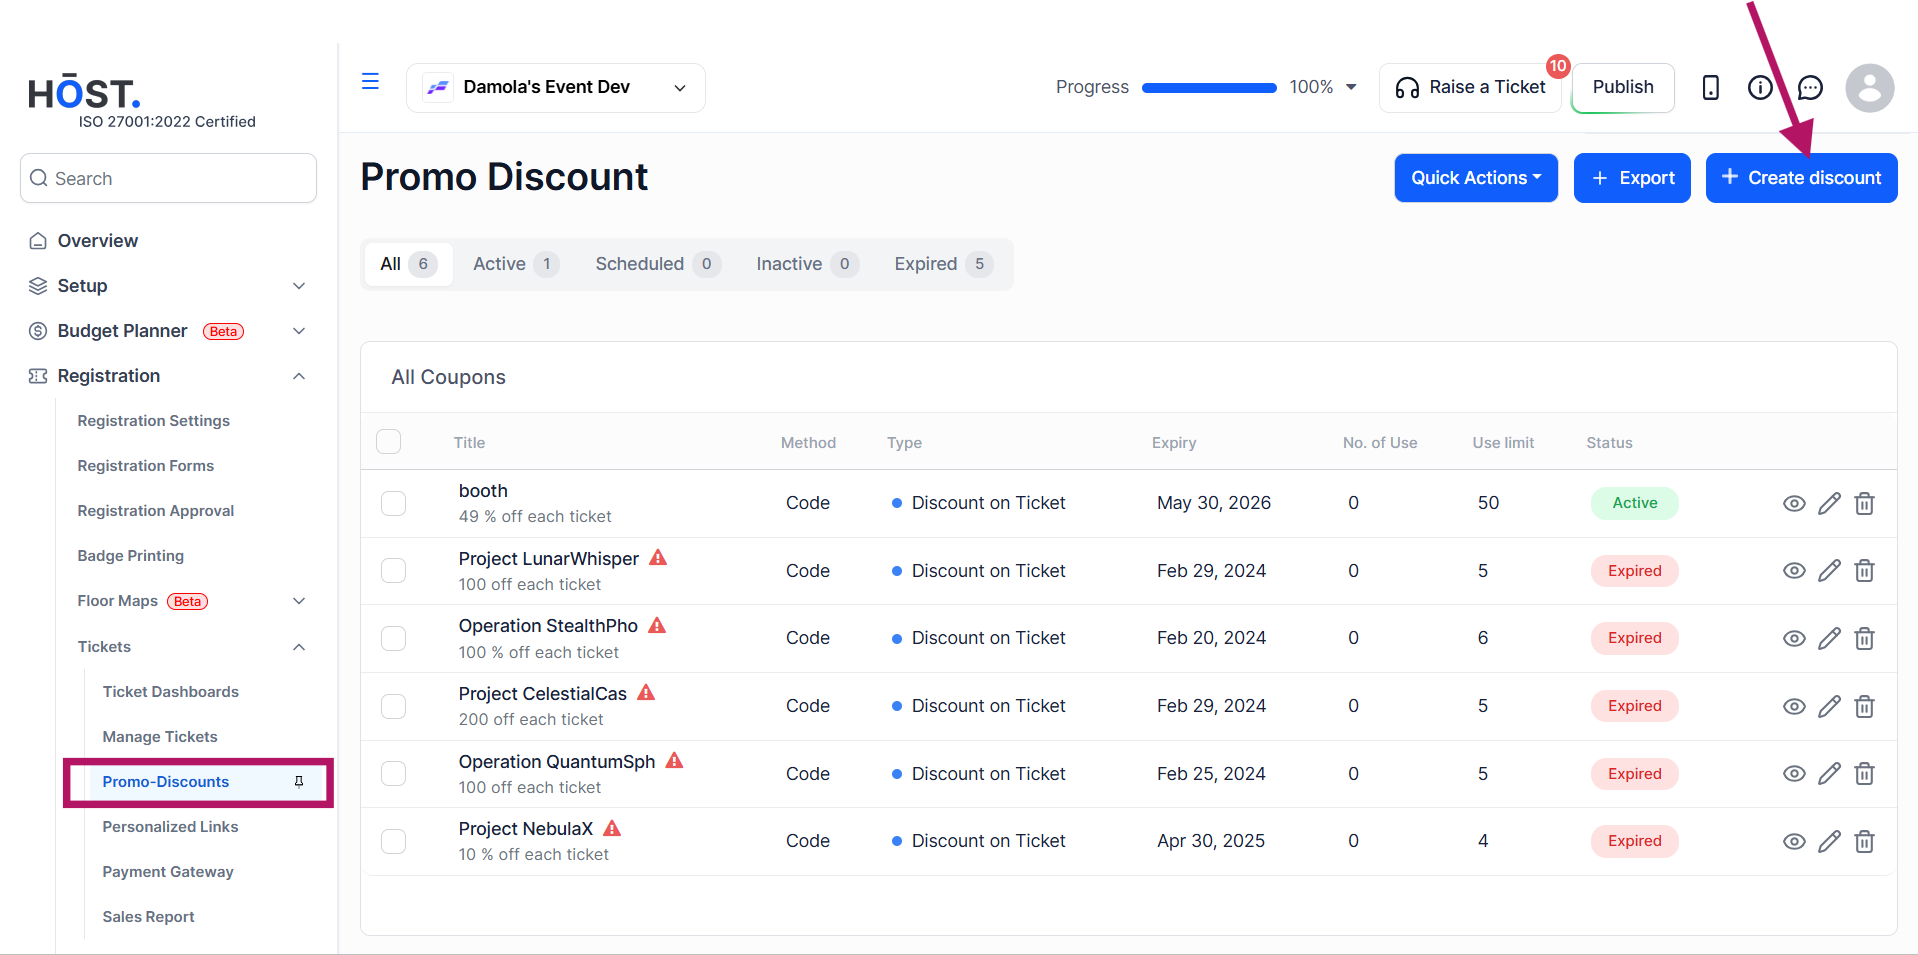Switch to the Expired tab
1918x955 pixels.
point(942,264)
